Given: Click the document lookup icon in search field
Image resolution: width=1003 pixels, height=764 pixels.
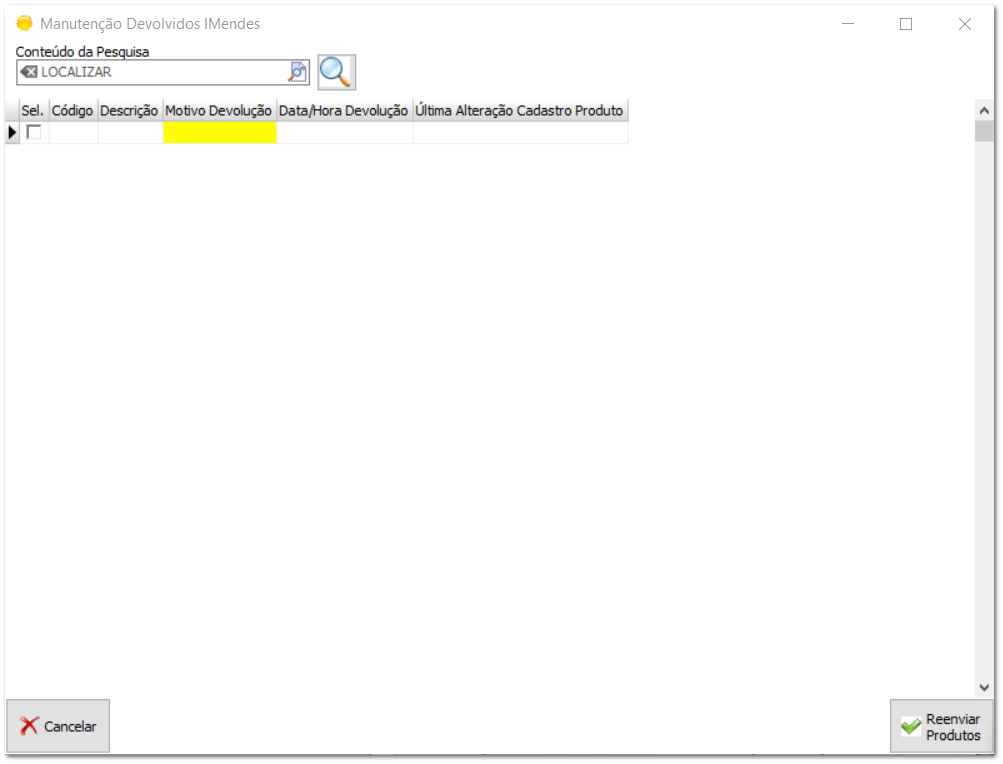Looking at the screenshot, I should pos(298,72).
